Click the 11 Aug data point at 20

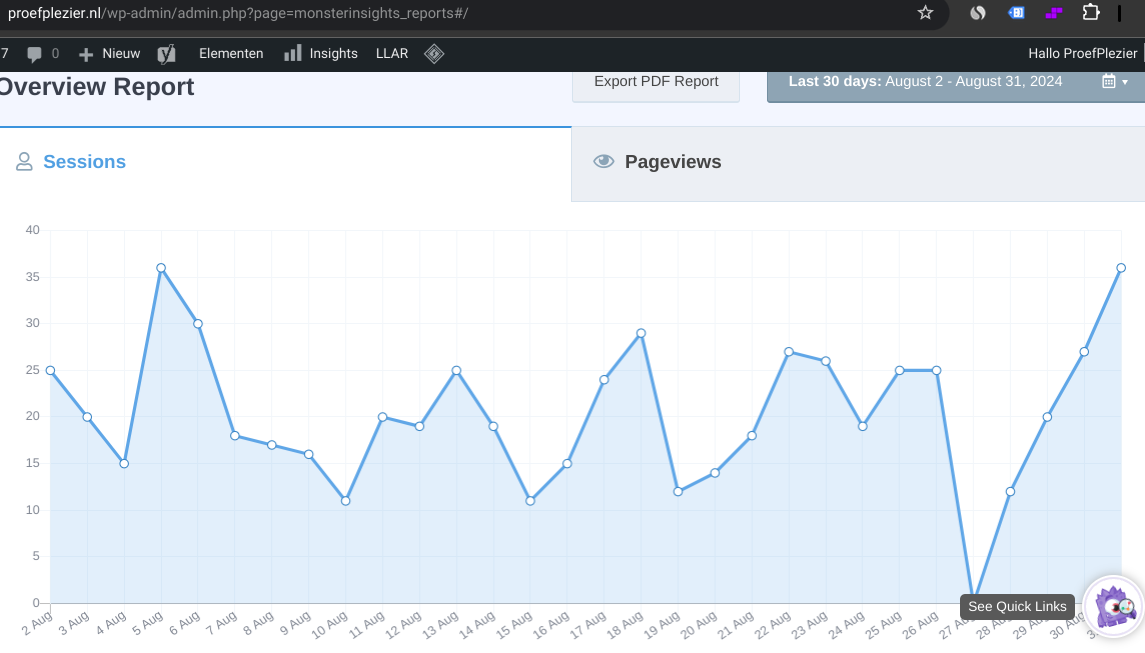[383, 417]
